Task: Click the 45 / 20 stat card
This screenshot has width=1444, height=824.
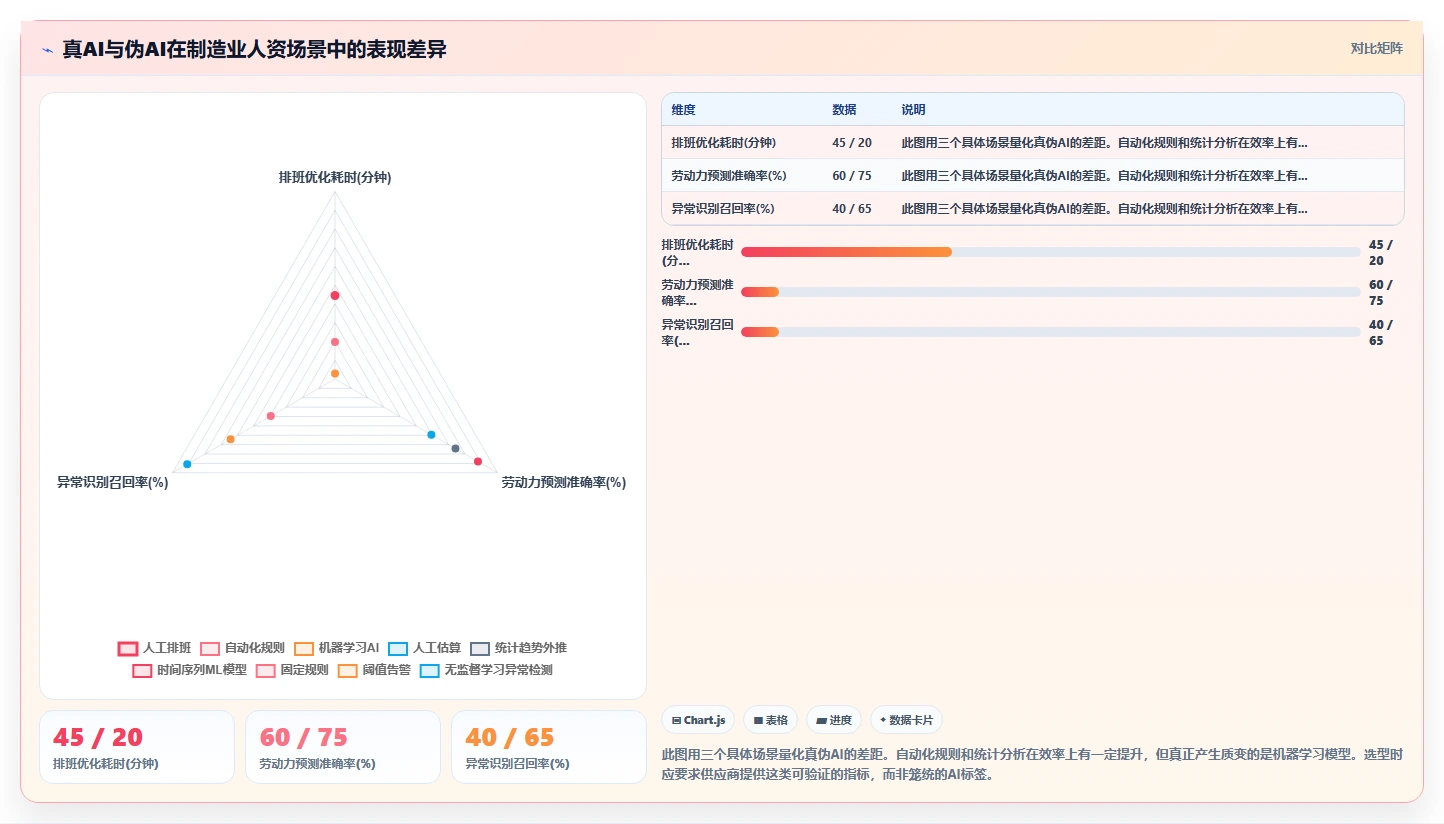Action: [137, 747]
